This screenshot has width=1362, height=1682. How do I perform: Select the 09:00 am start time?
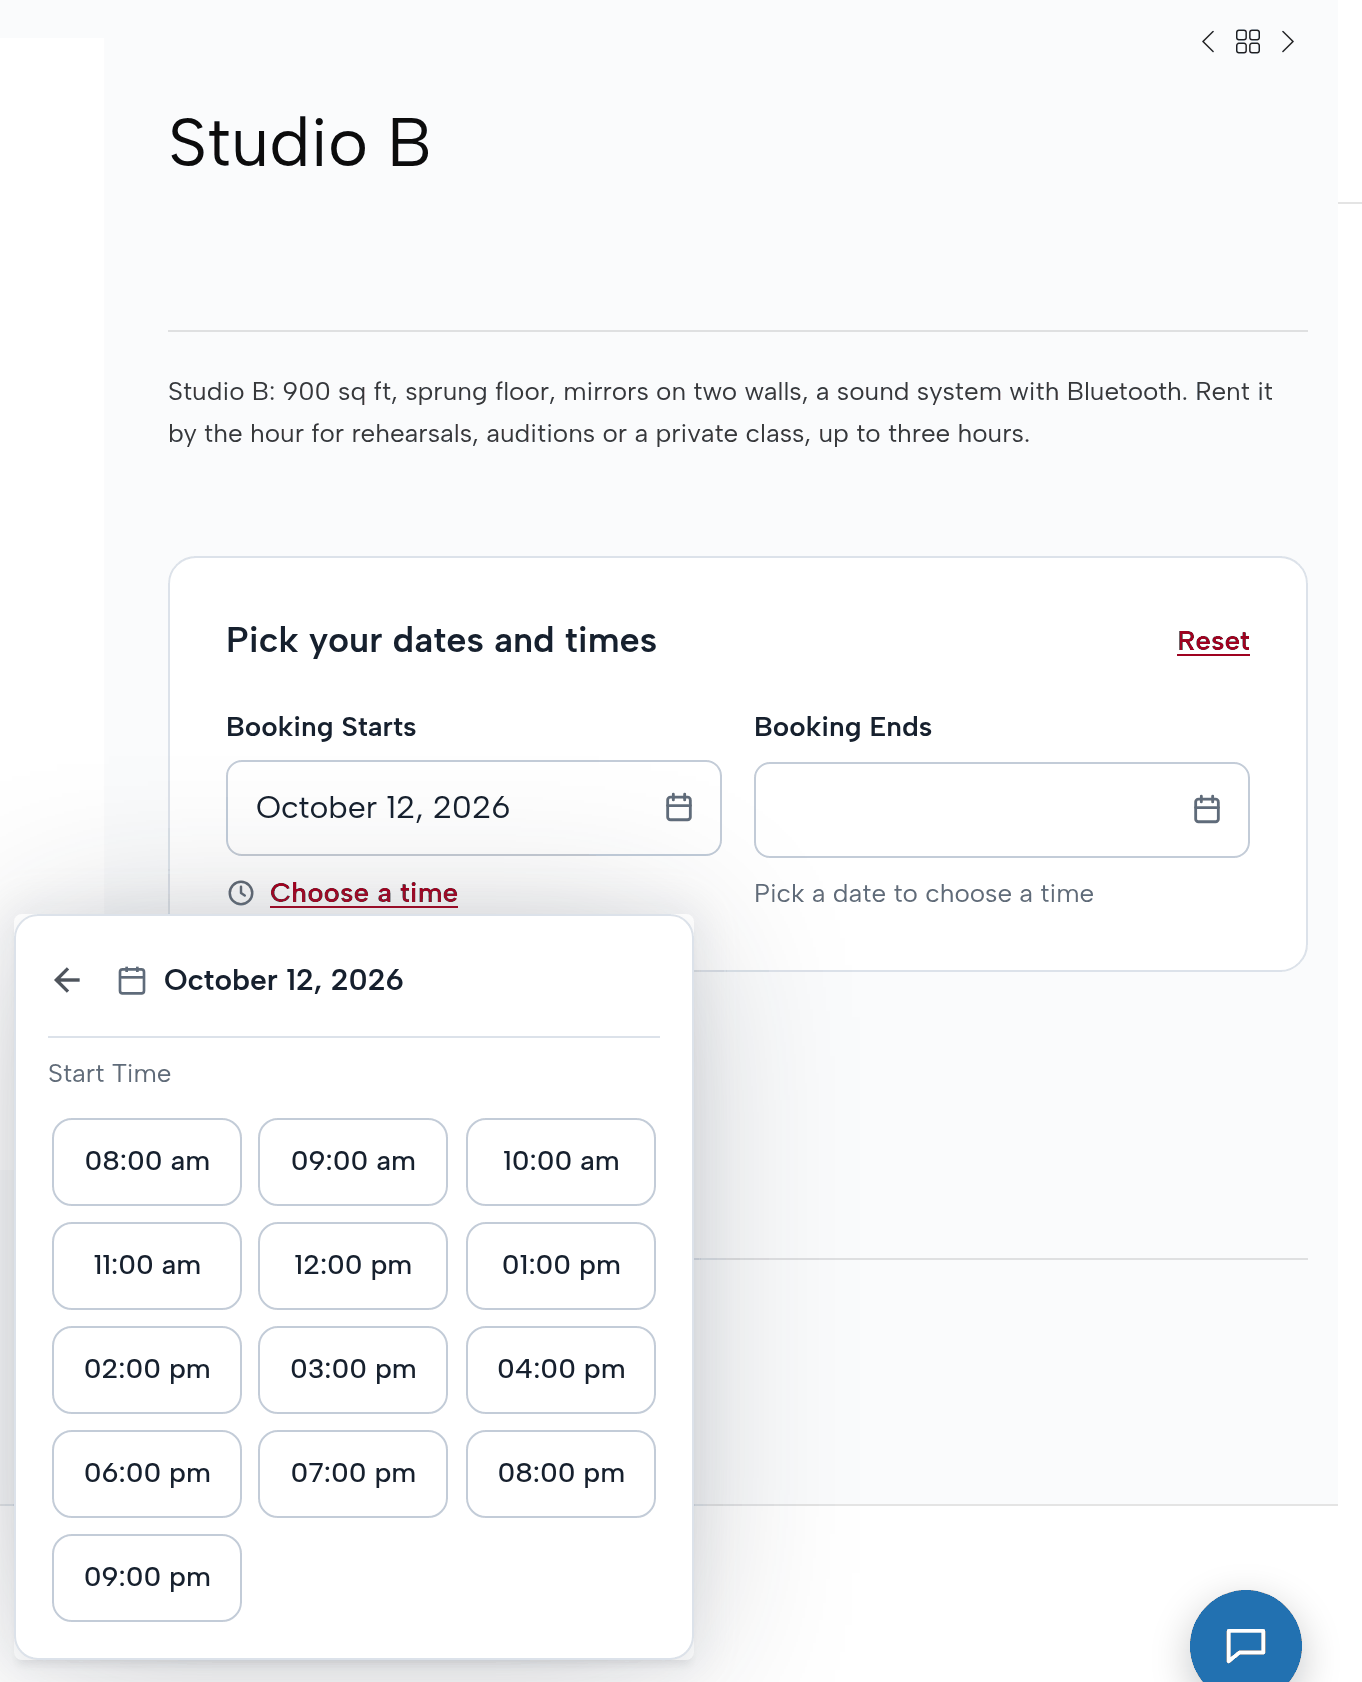pyautogui.click(x=353, y=1162)
